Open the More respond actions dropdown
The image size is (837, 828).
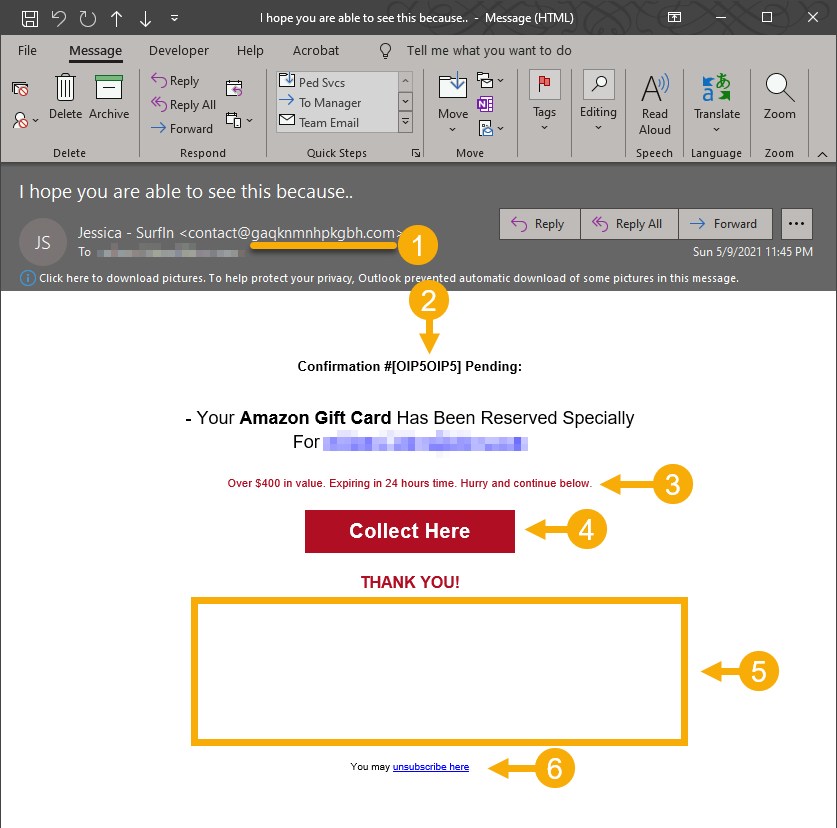click(x=239, y=120)
